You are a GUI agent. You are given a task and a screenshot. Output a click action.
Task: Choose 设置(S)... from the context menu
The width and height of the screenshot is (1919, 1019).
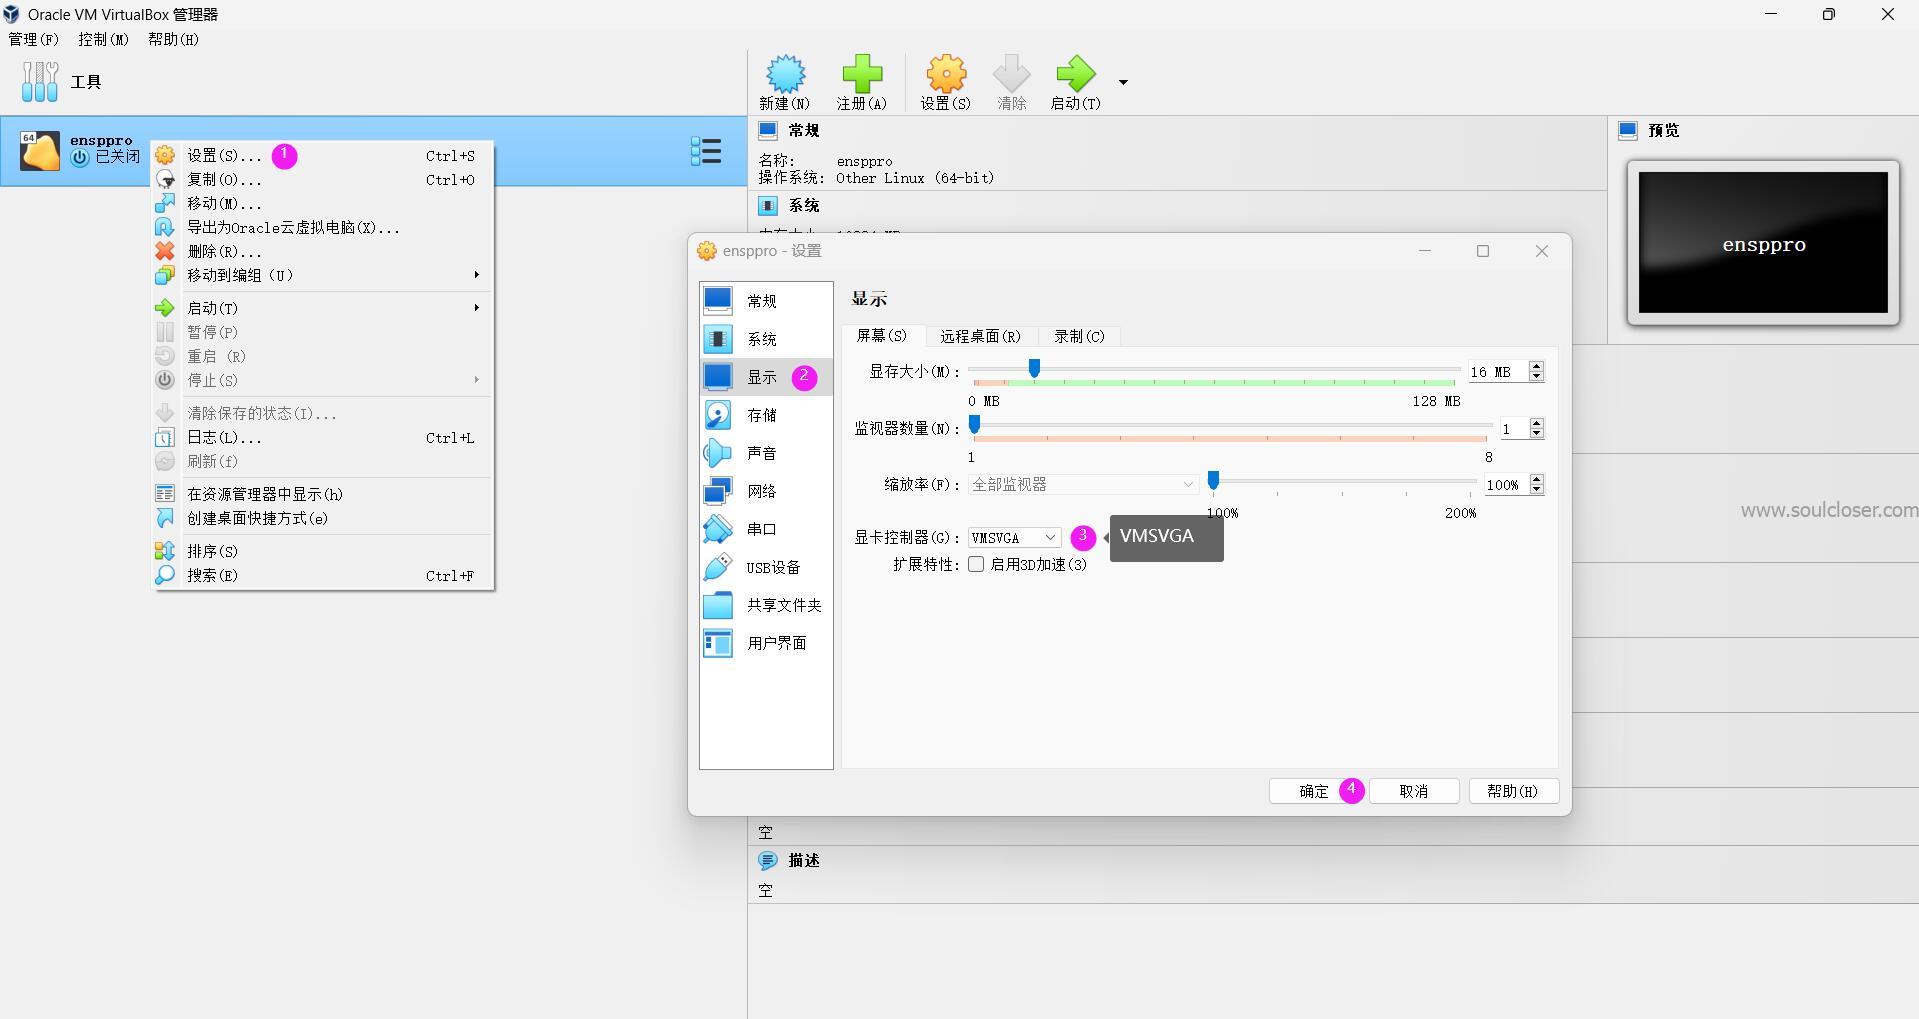pyautogui.click(x=323, y=156)
